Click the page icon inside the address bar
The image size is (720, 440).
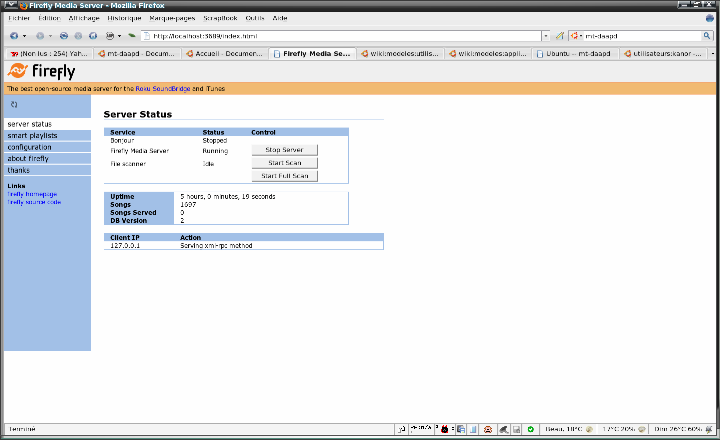pyautogui.click(x=147, y=36)
